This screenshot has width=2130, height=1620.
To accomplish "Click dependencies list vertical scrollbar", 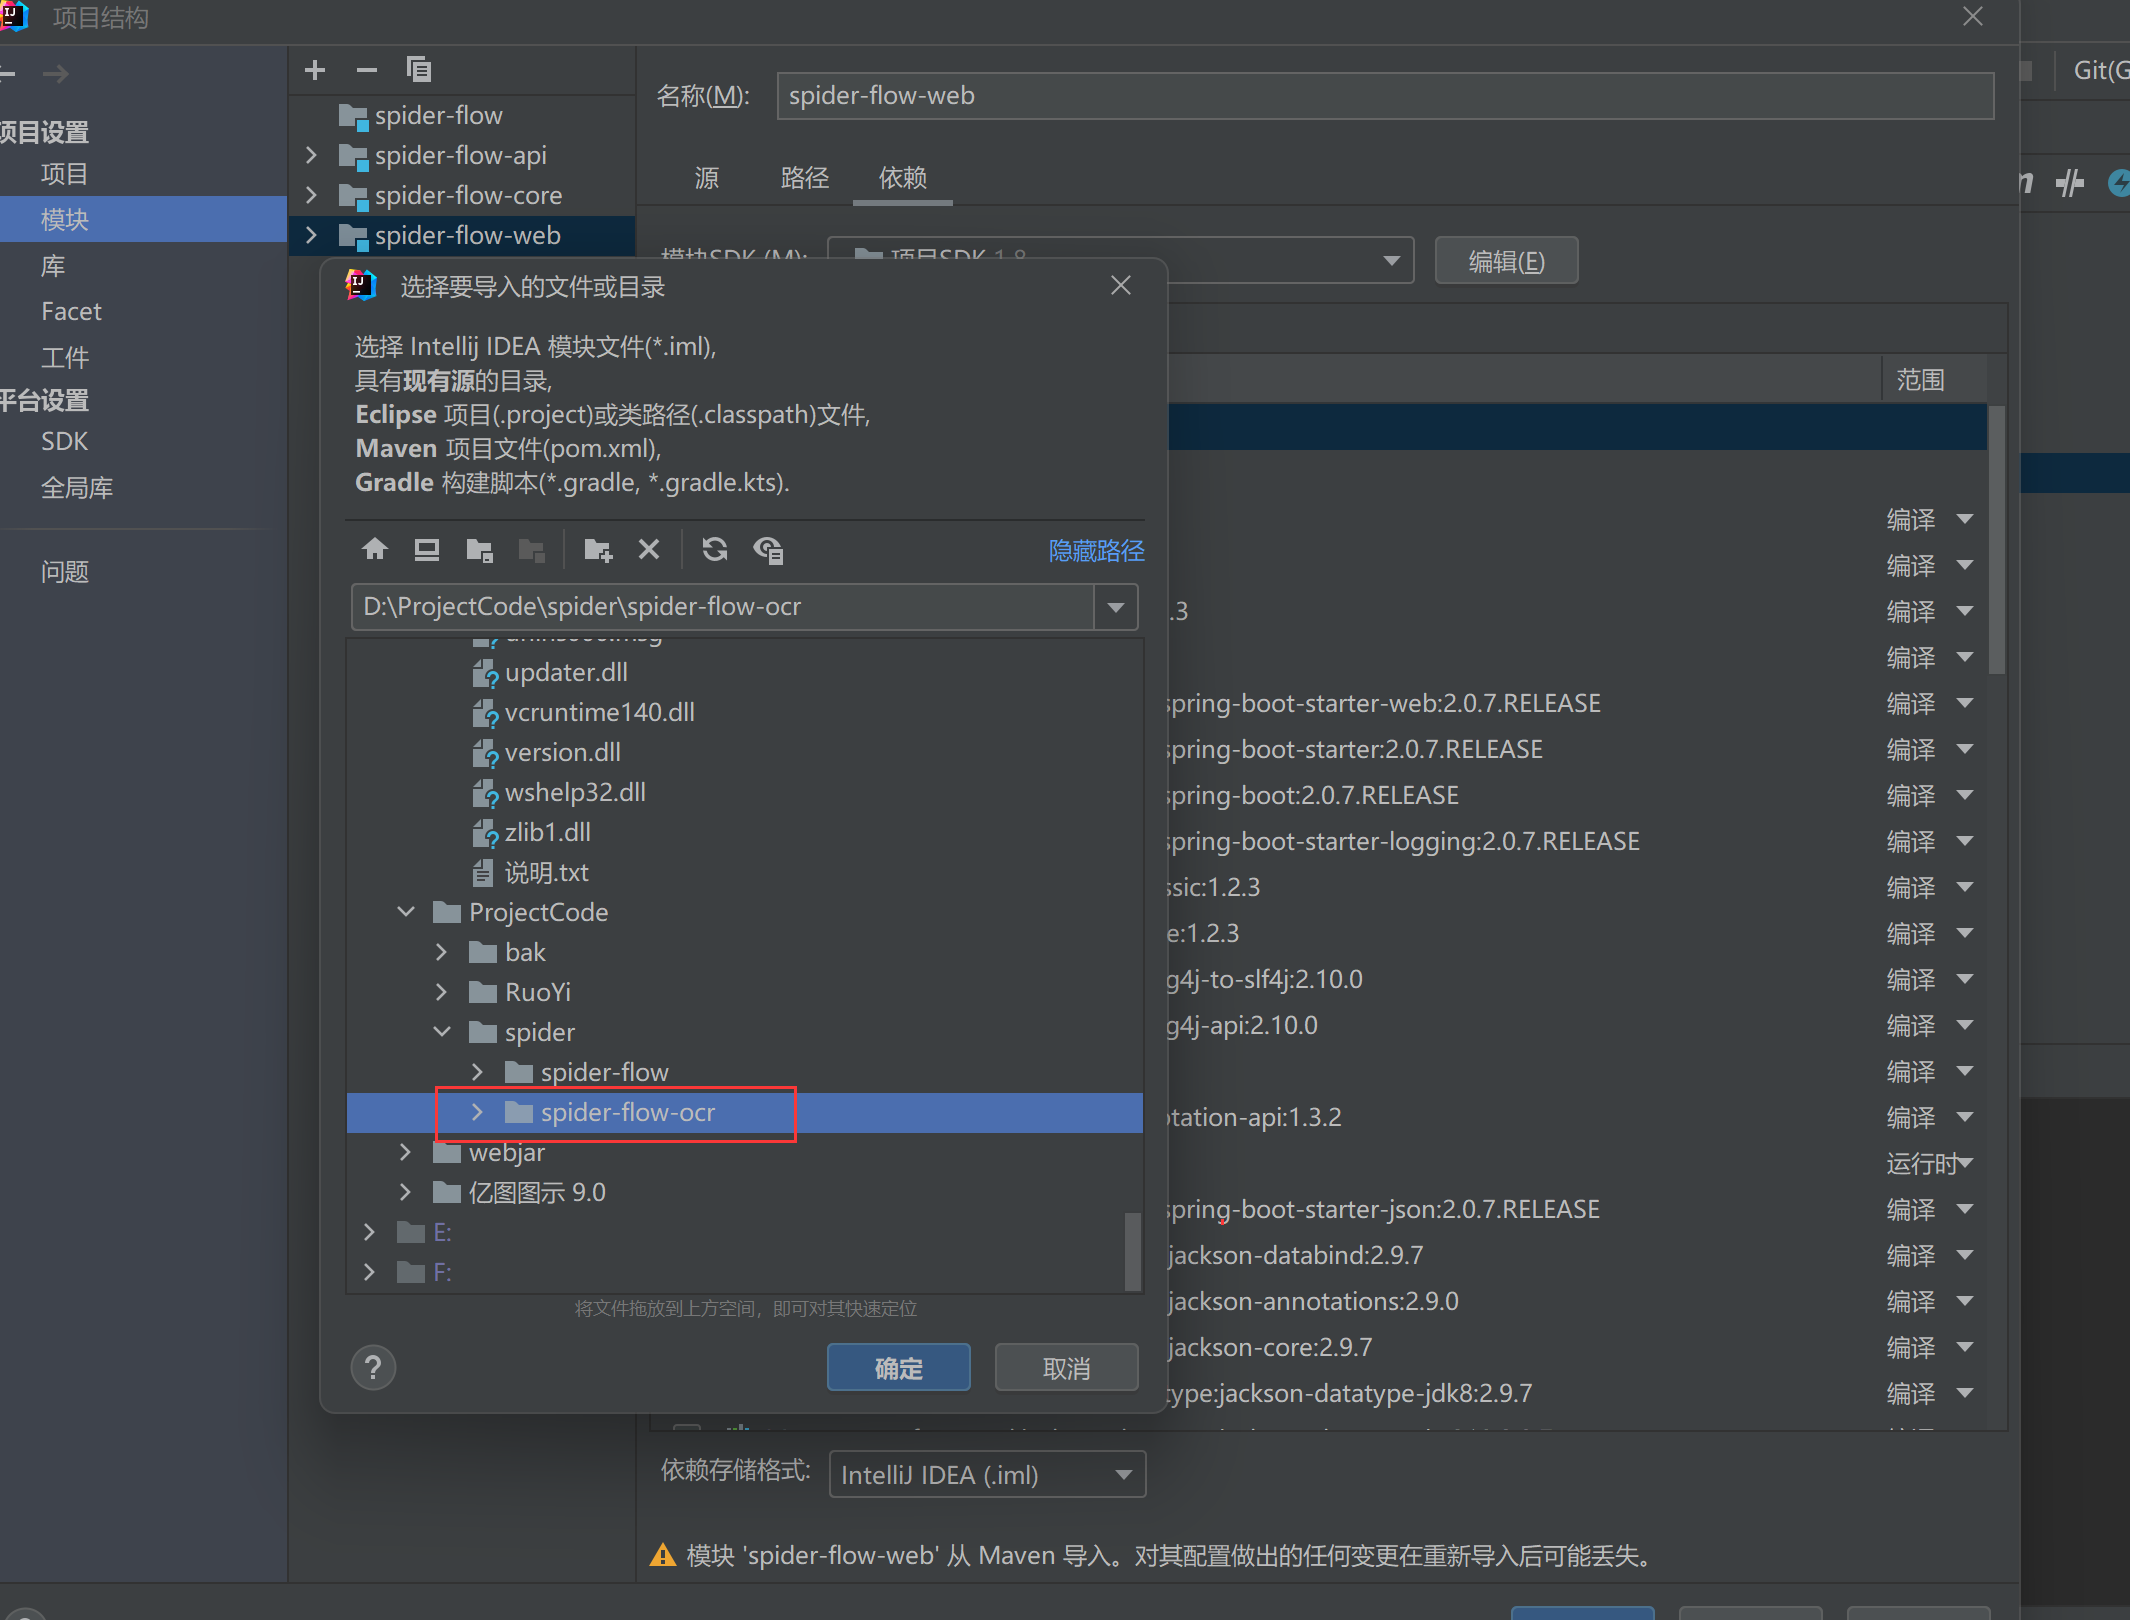I will point(1996,540).
